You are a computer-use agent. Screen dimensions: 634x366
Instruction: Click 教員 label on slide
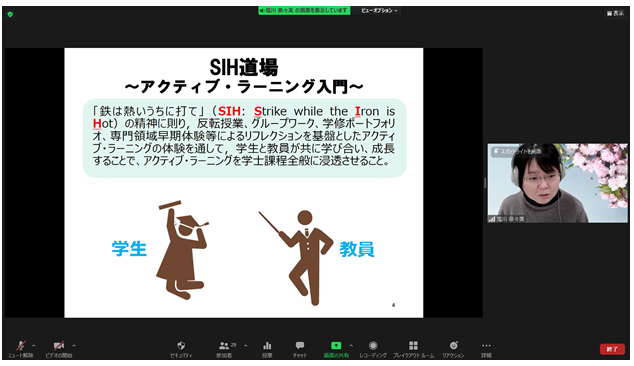coord(357,249)
